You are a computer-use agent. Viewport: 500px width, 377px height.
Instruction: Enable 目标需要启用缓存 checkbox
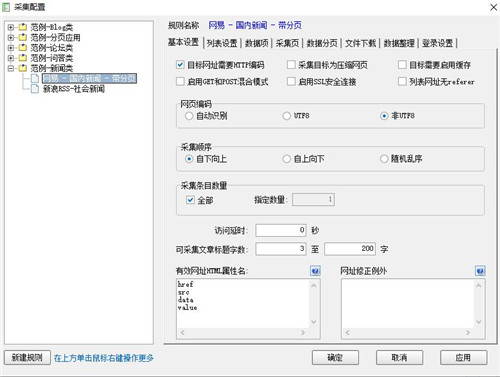point(402,65)
